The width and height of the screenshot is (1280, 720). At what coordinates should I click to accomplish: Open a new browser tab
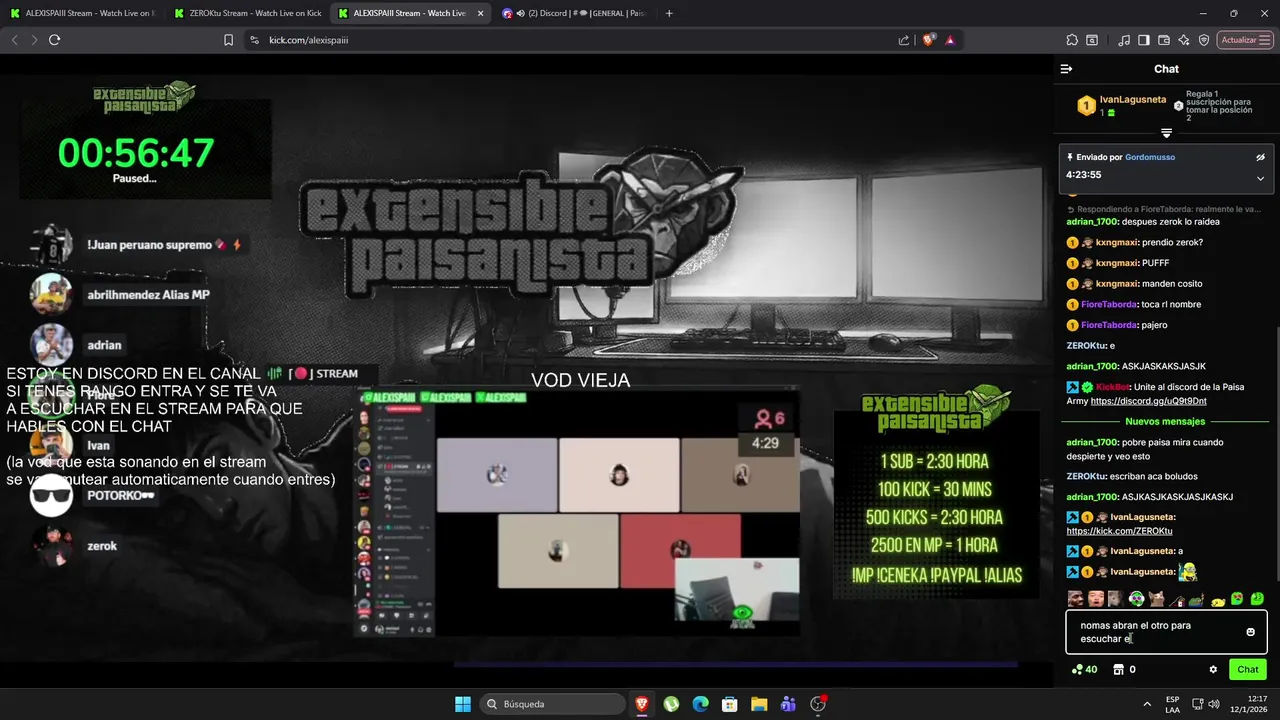669,13
